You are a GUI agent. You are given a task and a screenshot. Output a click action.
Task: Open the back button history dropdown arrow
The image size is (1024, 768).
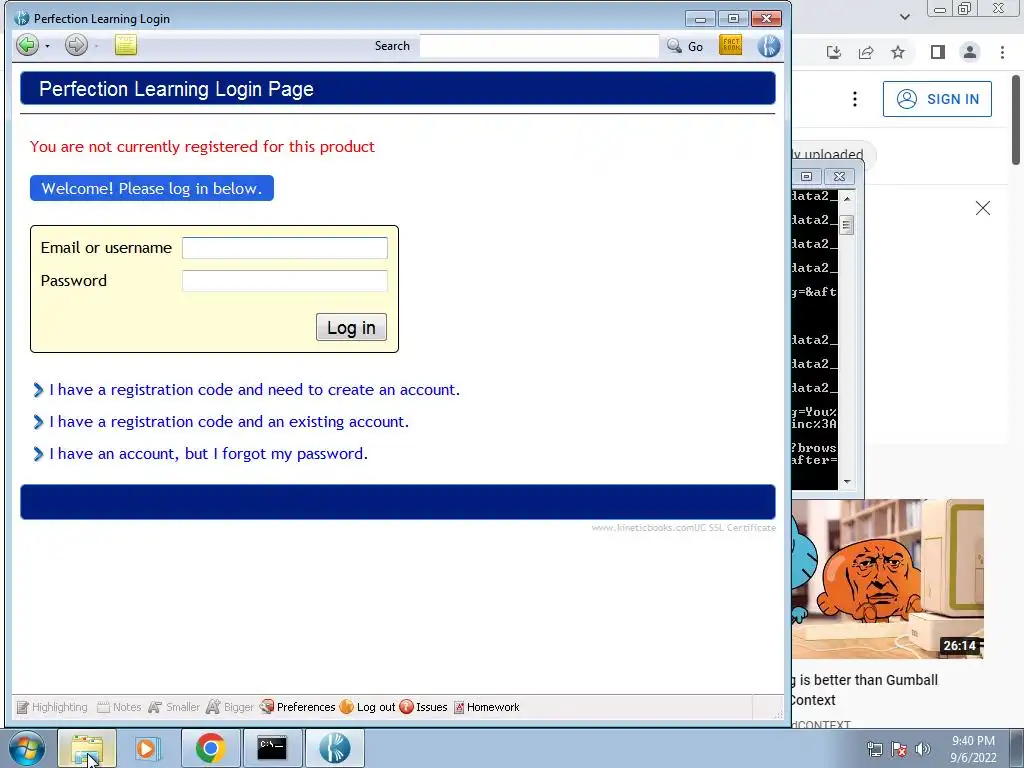pos(47,46)
